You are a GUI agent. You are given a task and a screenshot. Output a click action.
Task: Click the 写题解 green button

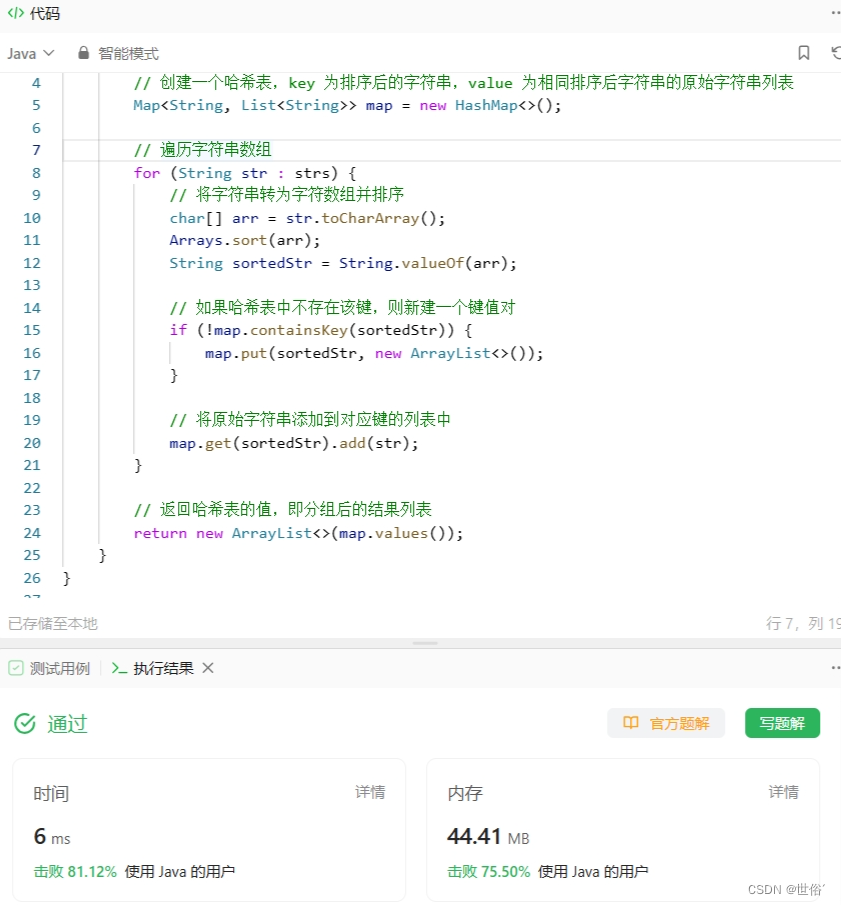pos(782,723)
